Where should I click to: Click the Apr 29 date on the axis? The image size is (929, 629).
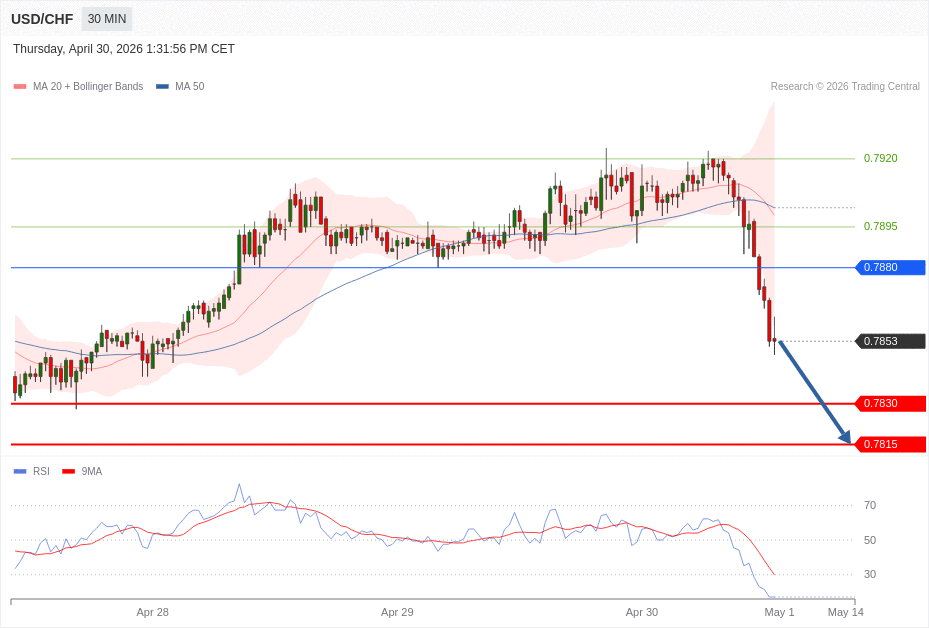[x=397, y=612]
